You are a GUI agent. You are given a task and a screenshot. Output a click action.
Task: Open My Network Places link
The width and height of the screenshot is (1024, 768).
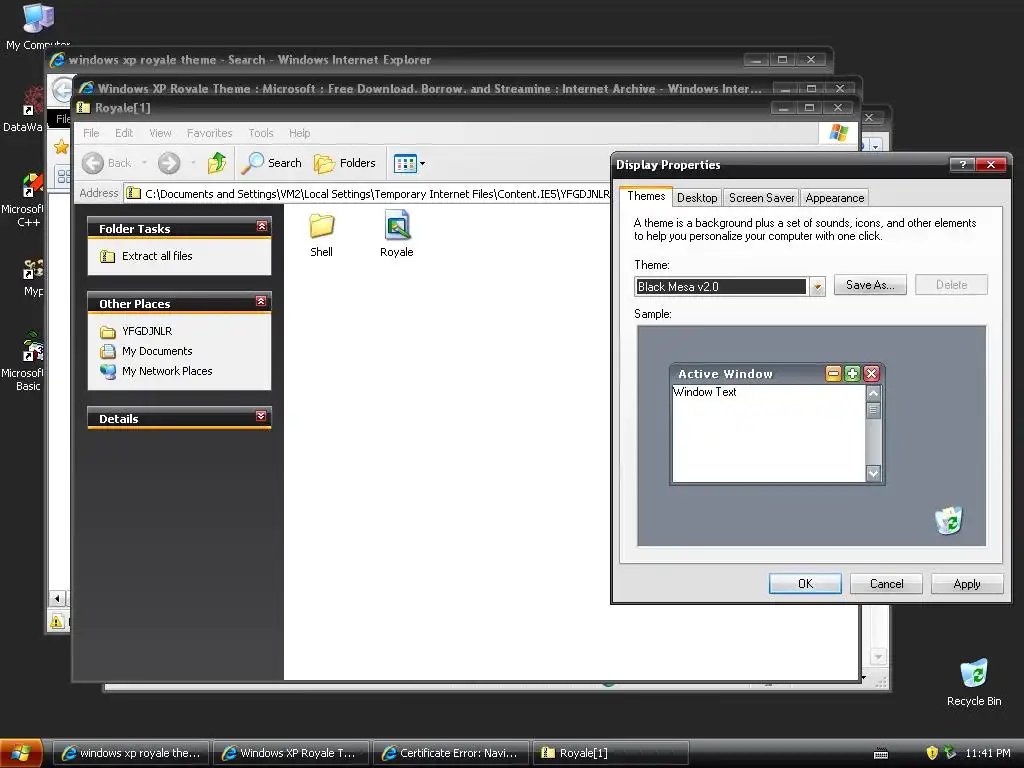point(156,371)
